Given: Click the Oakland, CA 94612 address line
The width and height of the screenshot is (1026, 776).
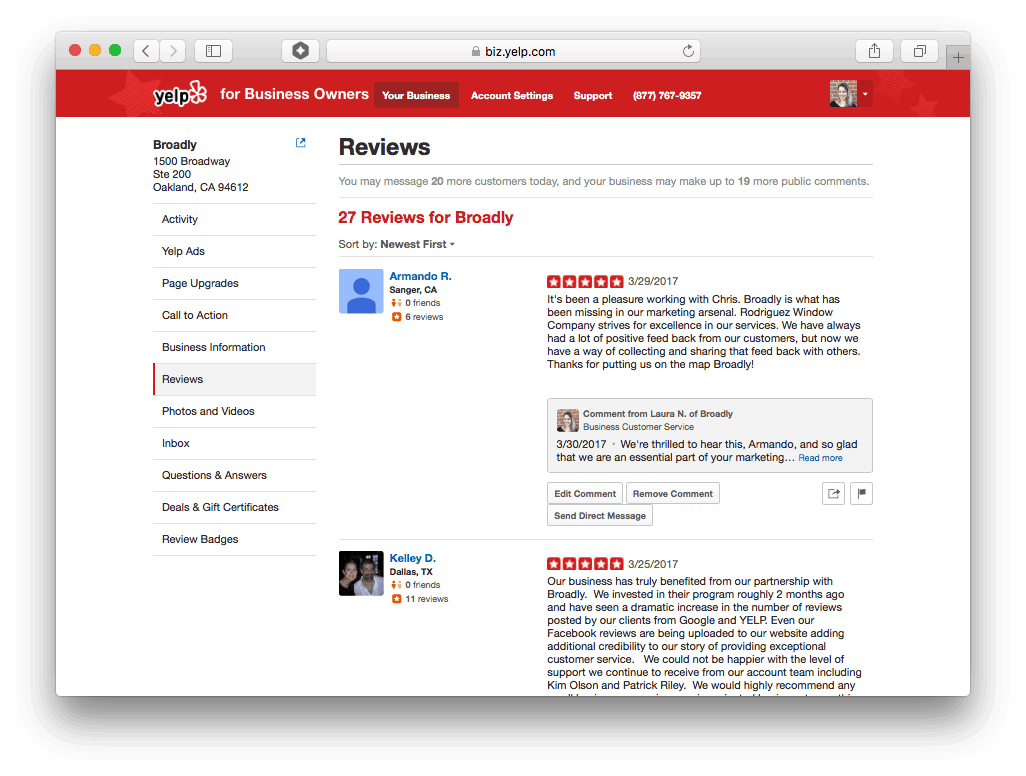Looking at the screenshot, I should coord(201,187).
